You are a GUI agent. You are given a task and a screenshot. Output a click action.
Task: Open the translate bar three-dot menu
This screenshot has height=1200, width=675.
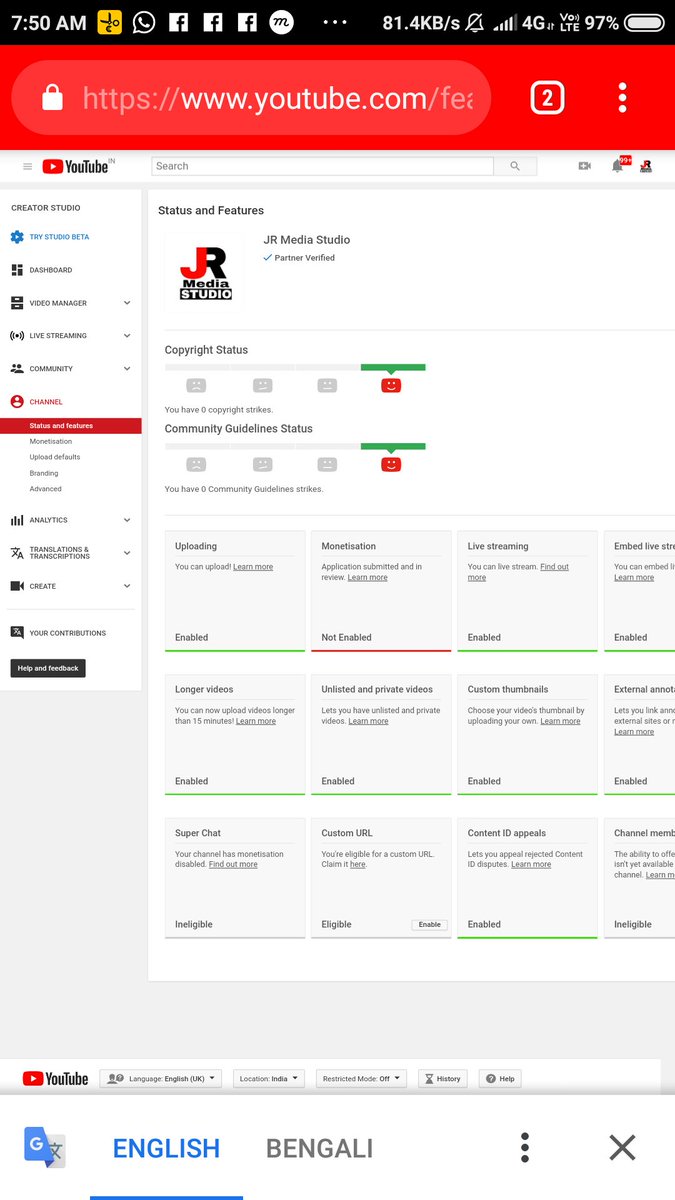click(525, 1148)
